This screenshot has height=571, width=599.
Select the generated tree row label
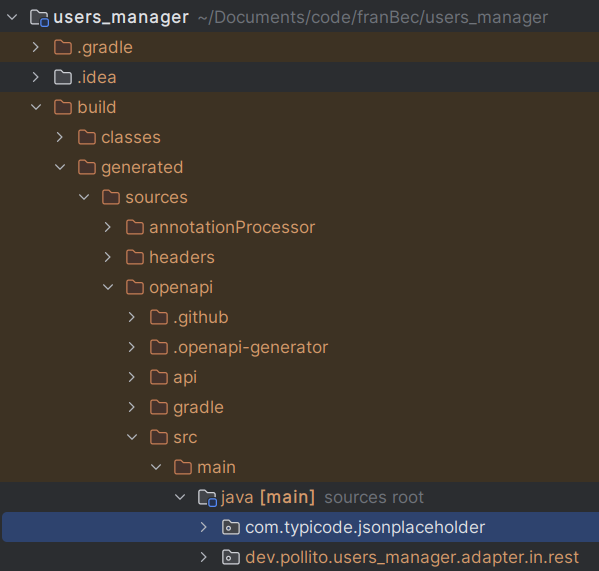point(142,168)
